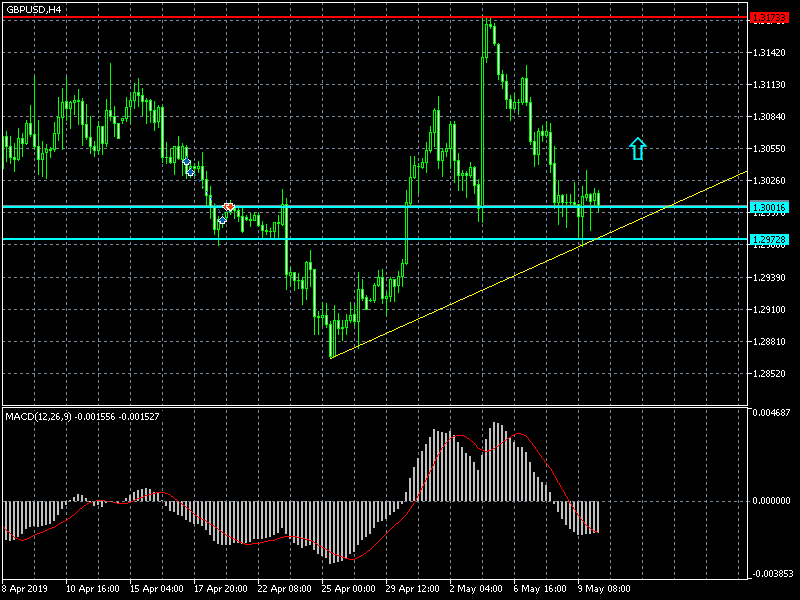This screenshot has width=800, height=600.
Task: Select the lower cyan horizontal line
Action: pyautogui.click(x=400, y=240)
